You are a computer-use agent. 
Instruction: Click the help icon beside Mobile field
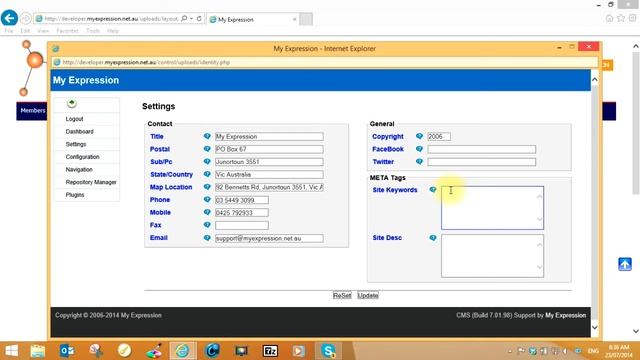click(x=207, y=212)
